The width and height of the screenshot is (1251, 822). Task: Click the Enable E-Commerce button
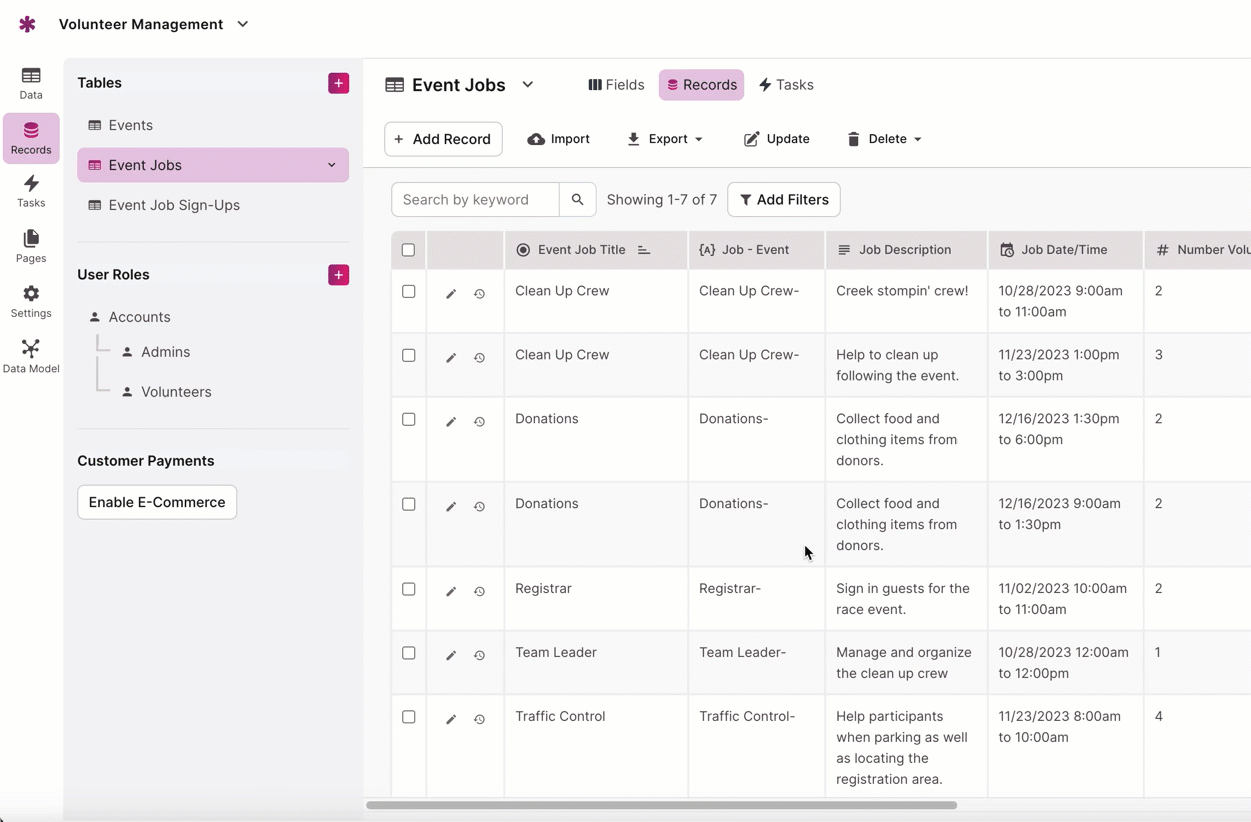click(x=157, y=502)
